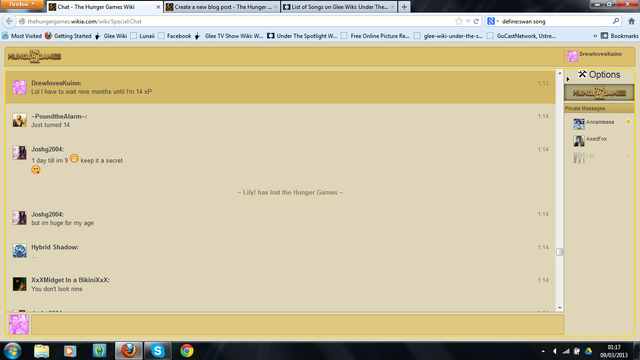
Task: Open the search engine selector dropdown
Action: coord(493,21)
